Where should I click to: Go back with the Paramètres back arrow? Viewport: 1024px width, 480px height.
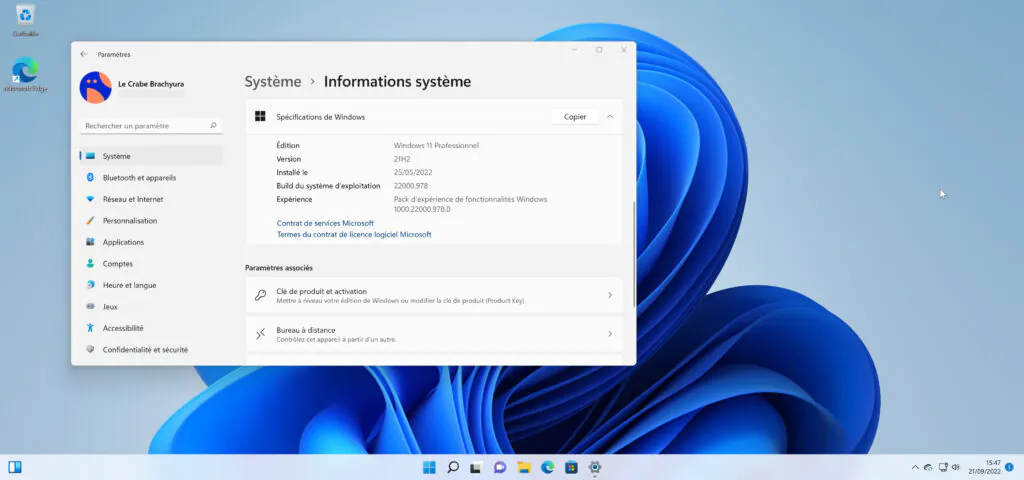click(84, 54)
